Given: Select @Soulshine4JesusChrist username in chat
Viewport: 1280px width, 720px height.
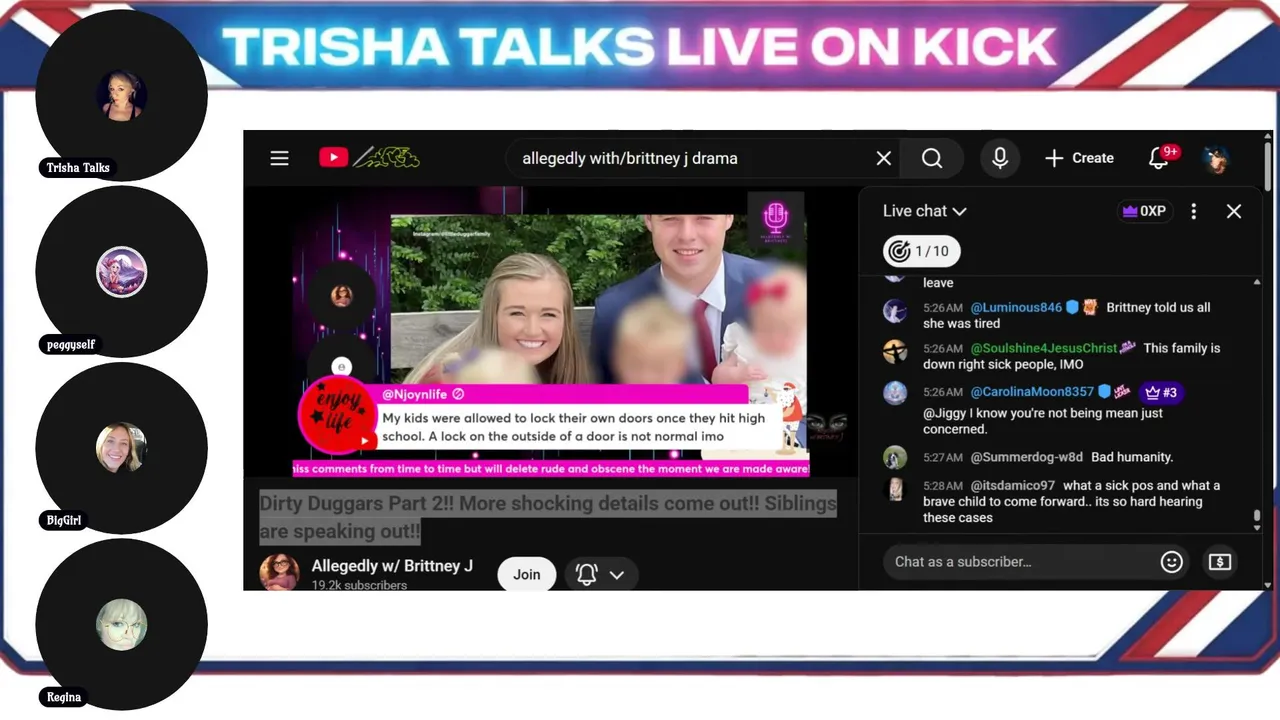Looking at the screenshot, I should click(1044, 348).
